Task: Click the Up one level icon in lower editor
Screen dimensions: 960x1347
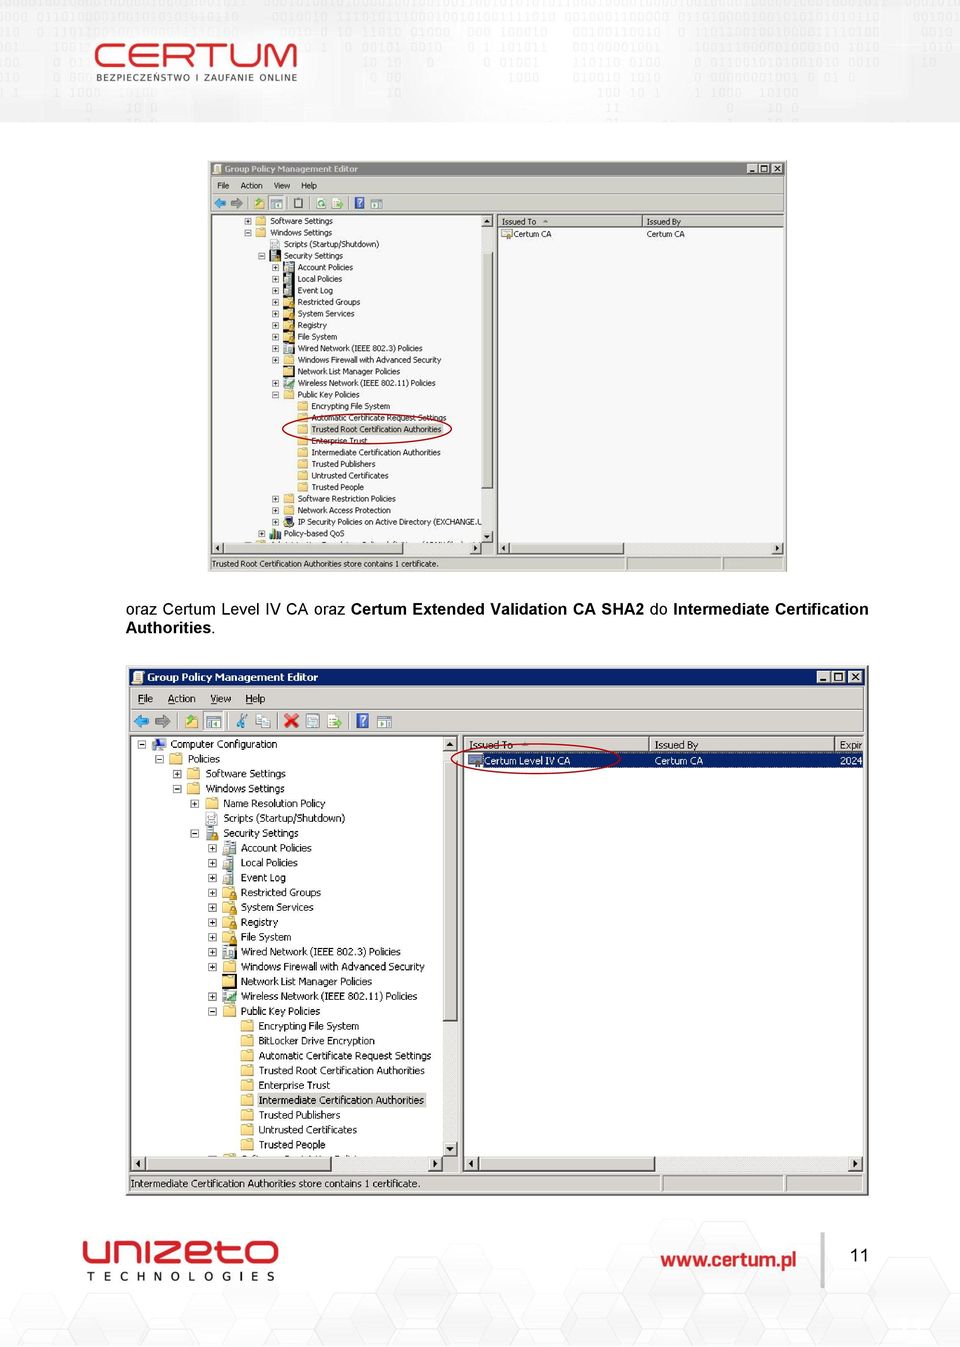Action: coord(191,721)
